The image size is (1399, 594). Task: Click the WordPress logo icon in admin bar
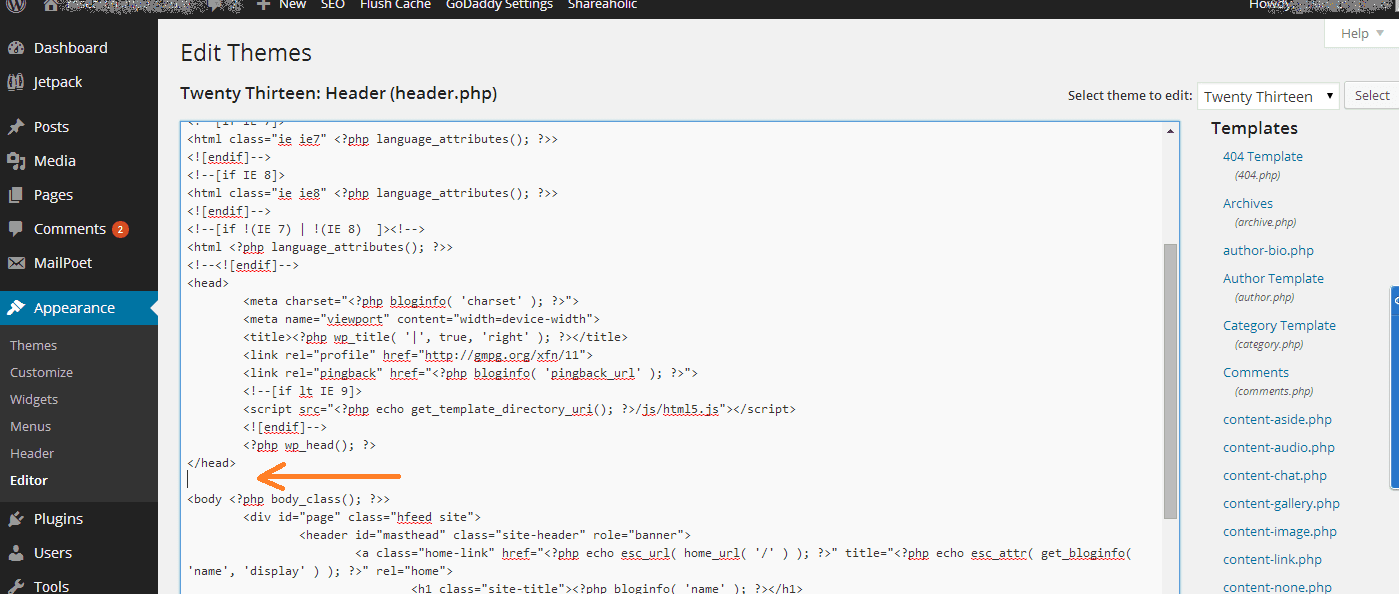click(16, 5)
